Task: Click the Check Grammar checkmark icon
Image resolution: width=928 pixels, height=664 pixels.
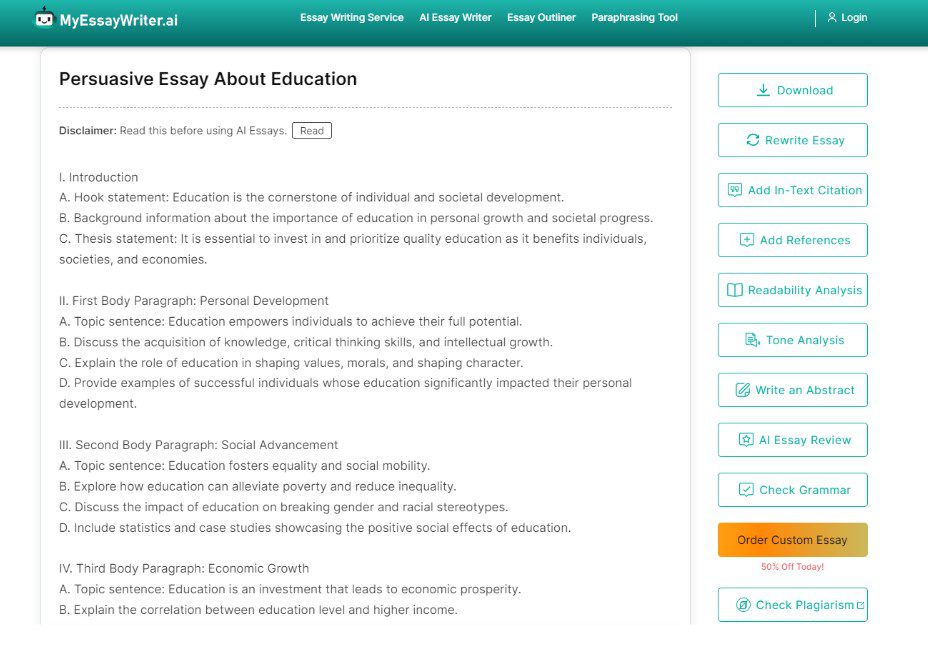Action: pos(746,490)
